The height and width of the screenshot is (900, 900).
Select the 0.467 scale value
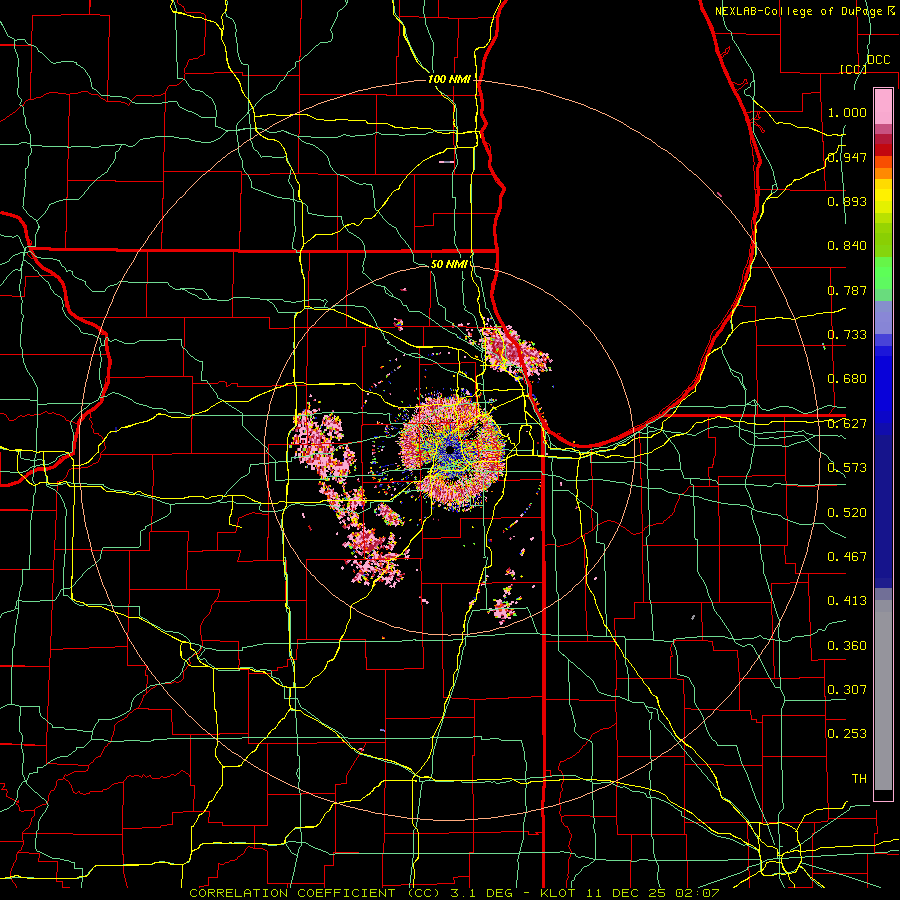pos(847,557)
